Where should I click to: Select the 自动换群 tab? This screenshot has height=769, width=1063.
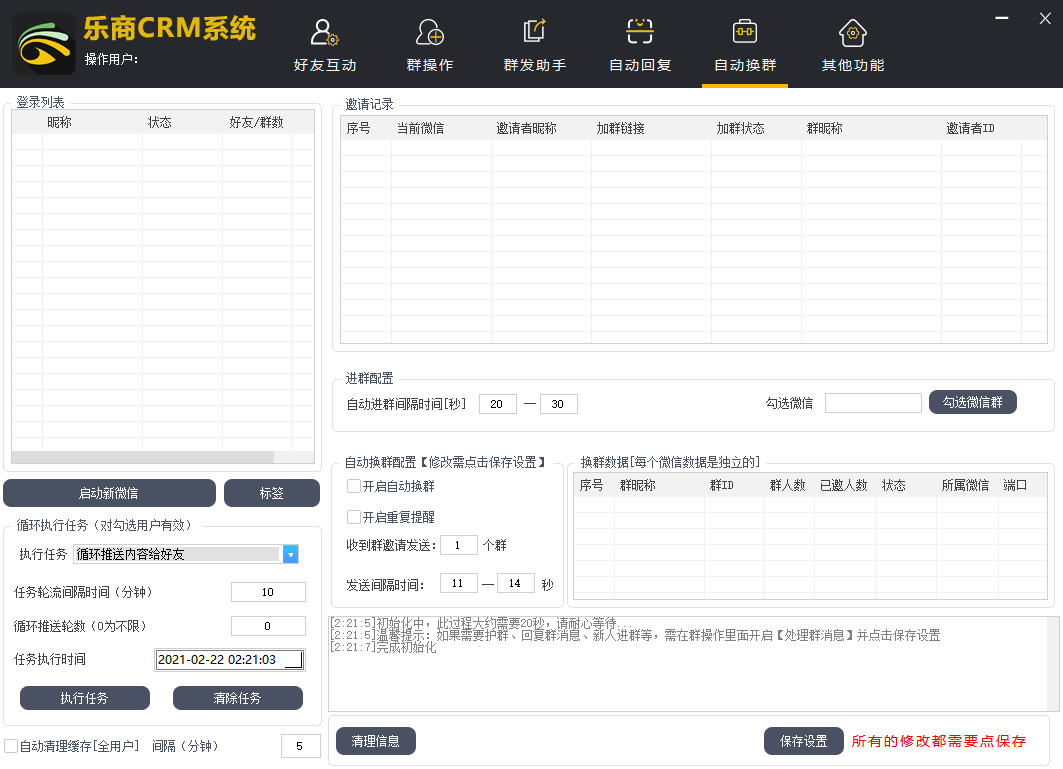(744, 65)
